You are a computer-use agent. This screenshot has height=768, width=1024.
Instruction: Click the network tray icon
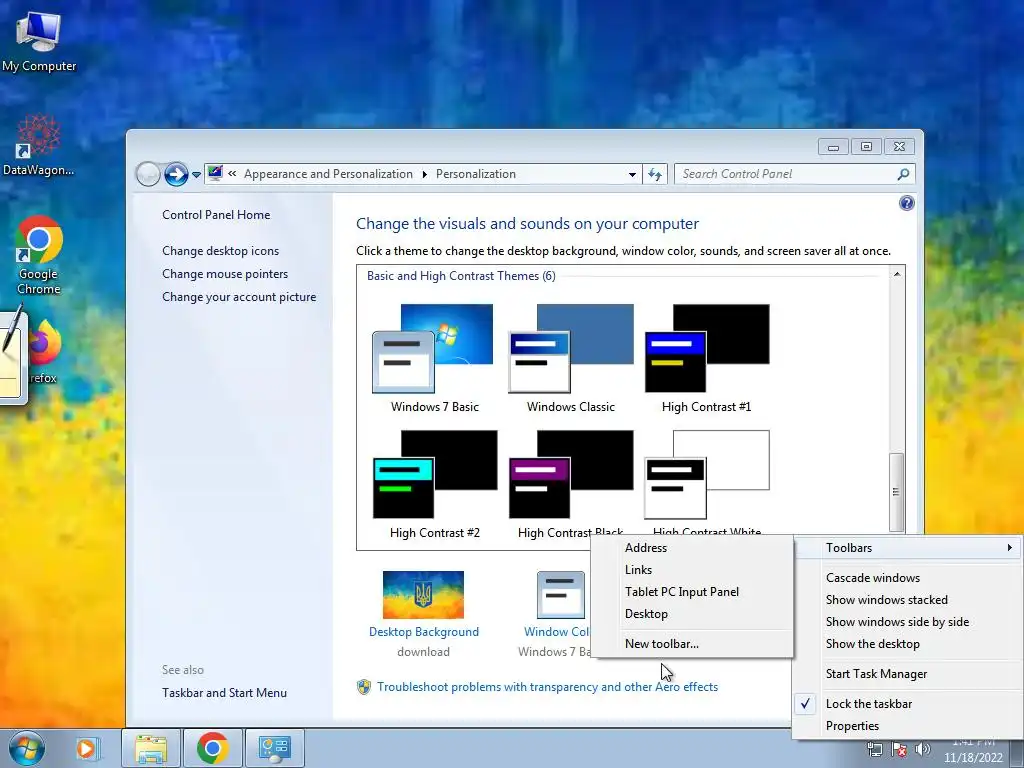(x=875, y=750)
